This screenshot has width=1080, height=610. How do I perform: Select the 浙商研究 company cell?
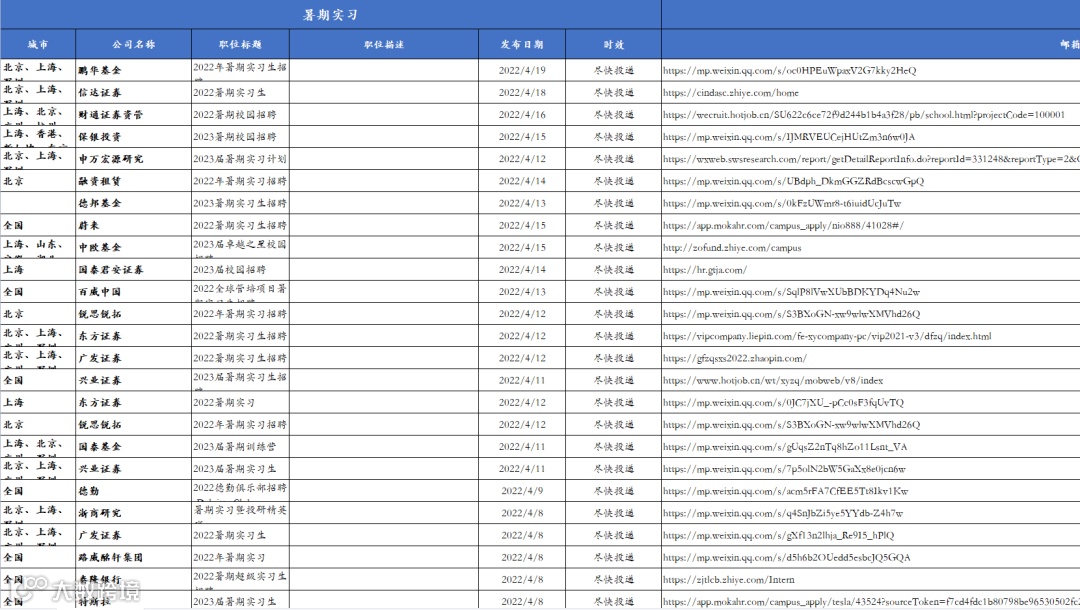[134, 513]
